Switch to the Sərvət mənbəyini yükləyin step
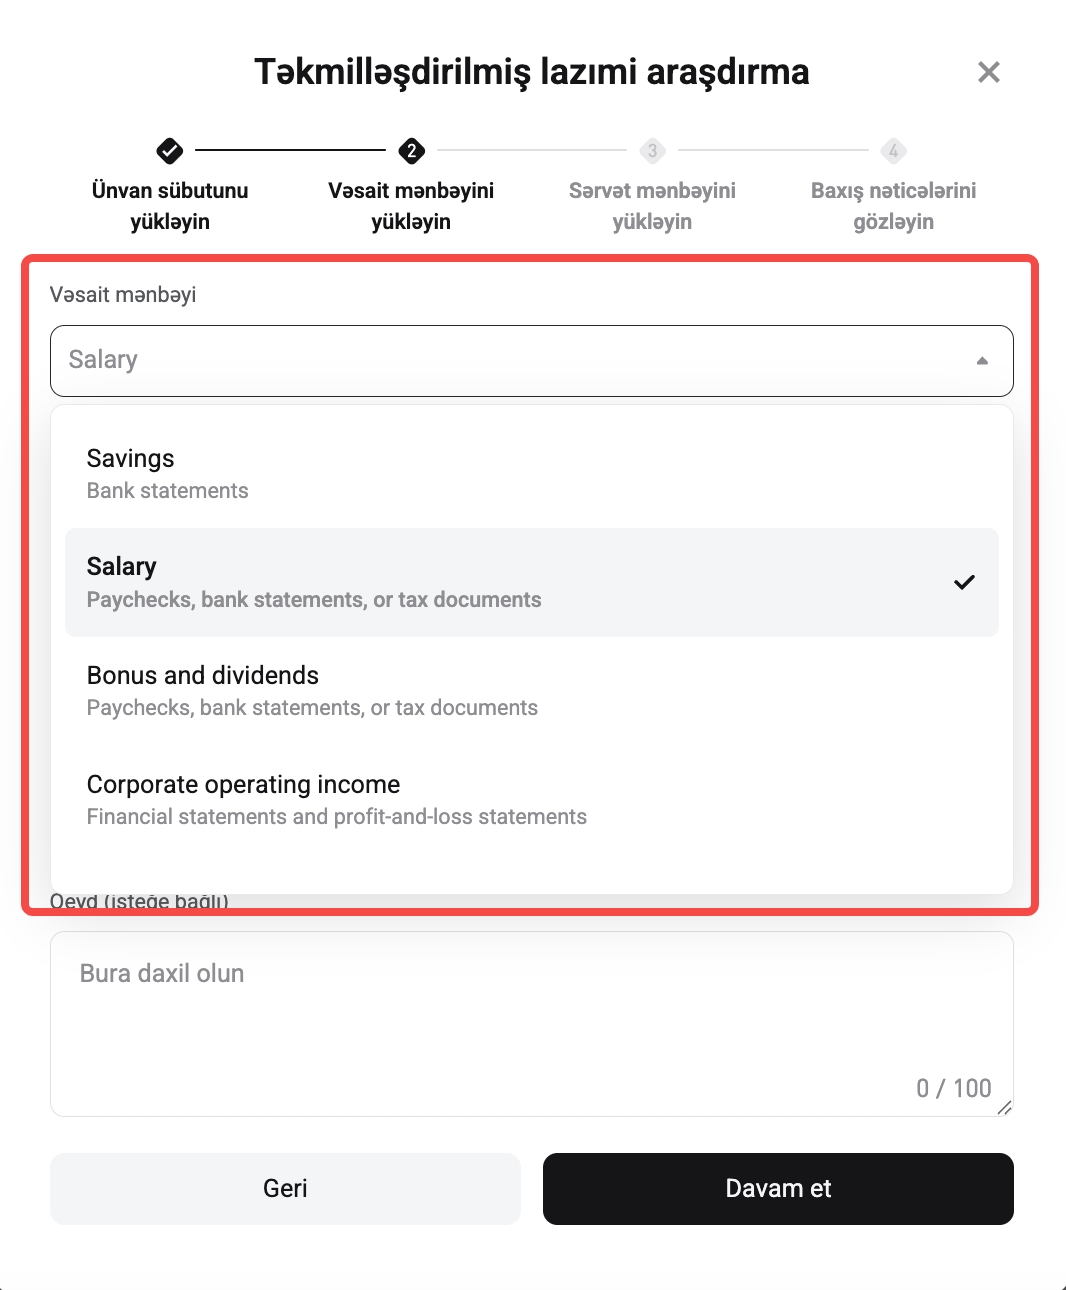 click(x=652, y=206)
